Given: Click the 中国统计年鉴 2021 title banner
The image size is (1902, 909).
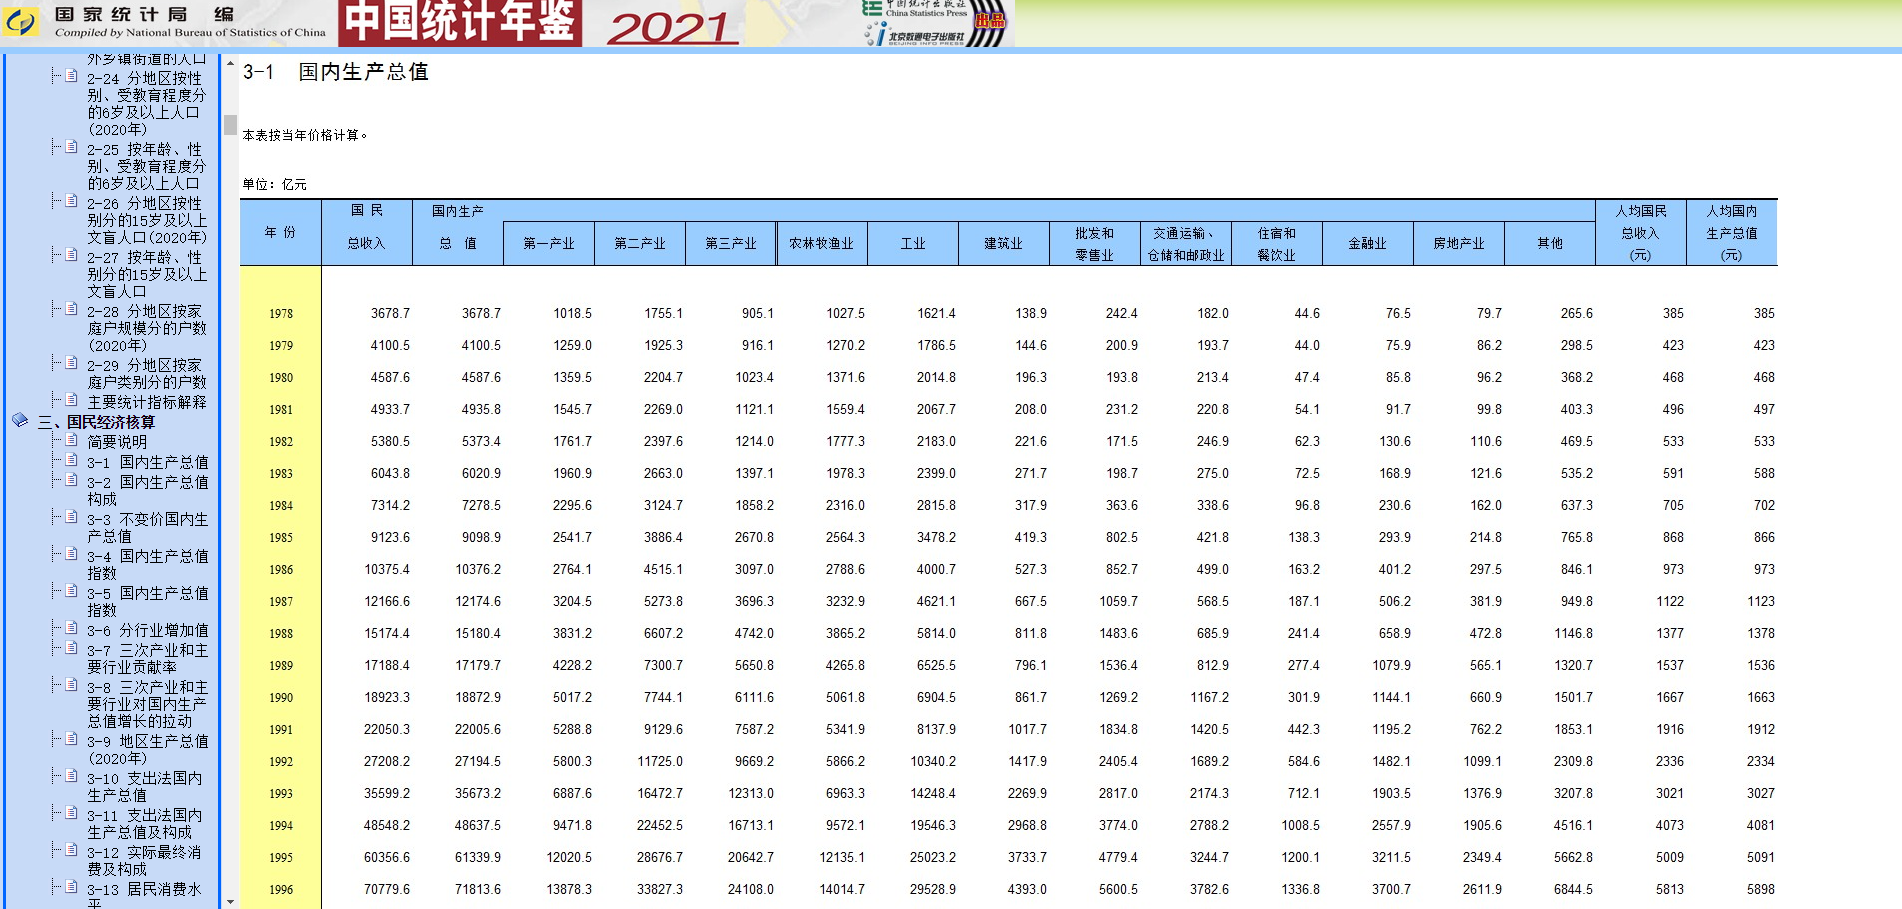Looking at the screenshot, I should pyautogui.click(x=541, y=23).
